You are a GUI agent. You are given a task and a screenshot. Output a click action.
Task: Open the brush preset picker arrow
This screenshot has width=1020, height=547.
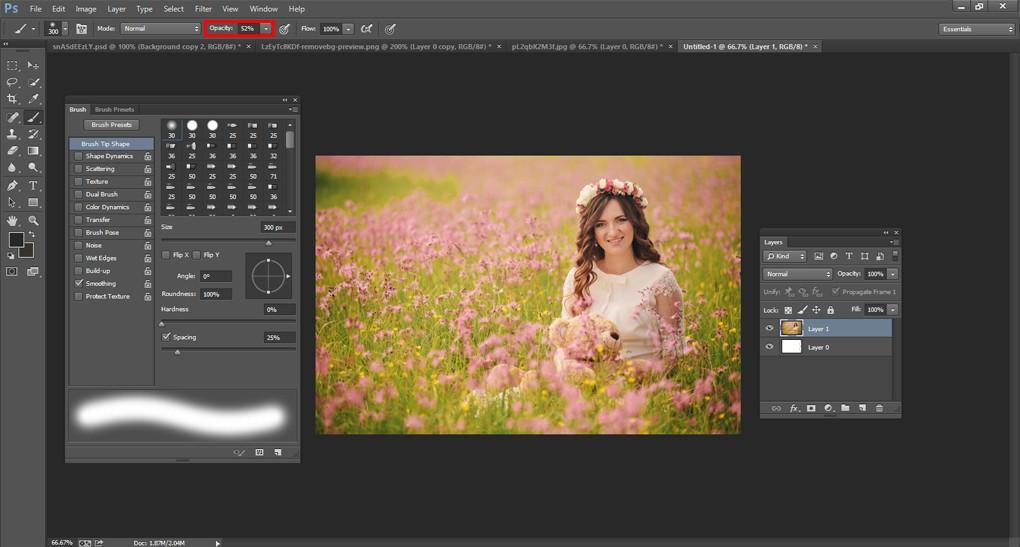(65, 29)
